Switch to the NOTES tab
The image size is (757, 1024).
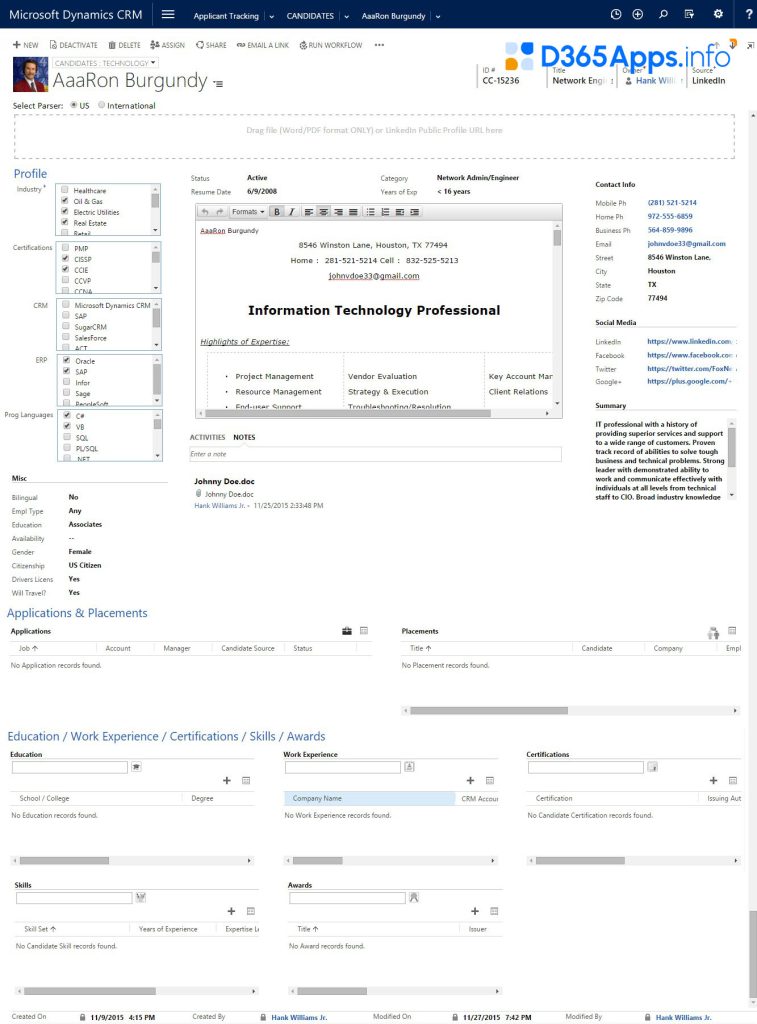(x=244, y=437)
